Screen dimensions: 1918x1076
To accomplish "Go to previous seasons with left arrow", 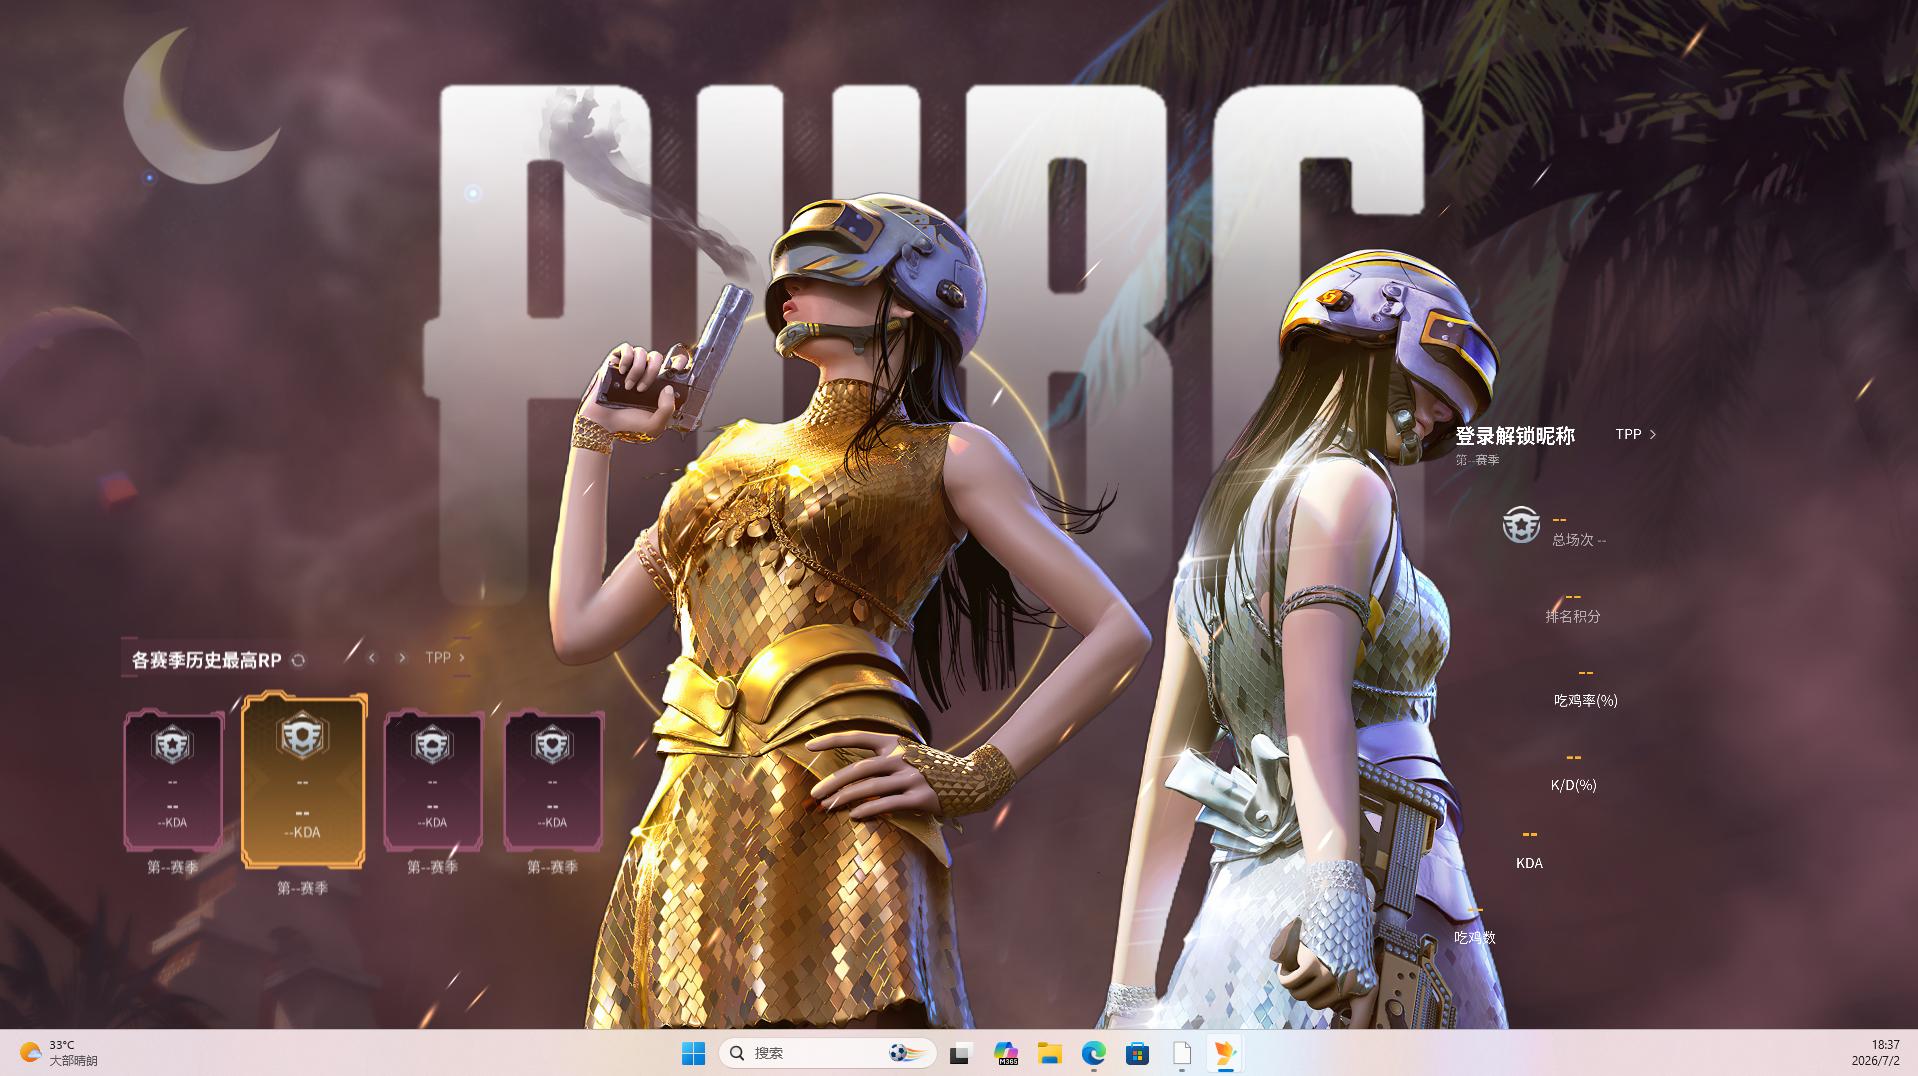I will point(372,658).
